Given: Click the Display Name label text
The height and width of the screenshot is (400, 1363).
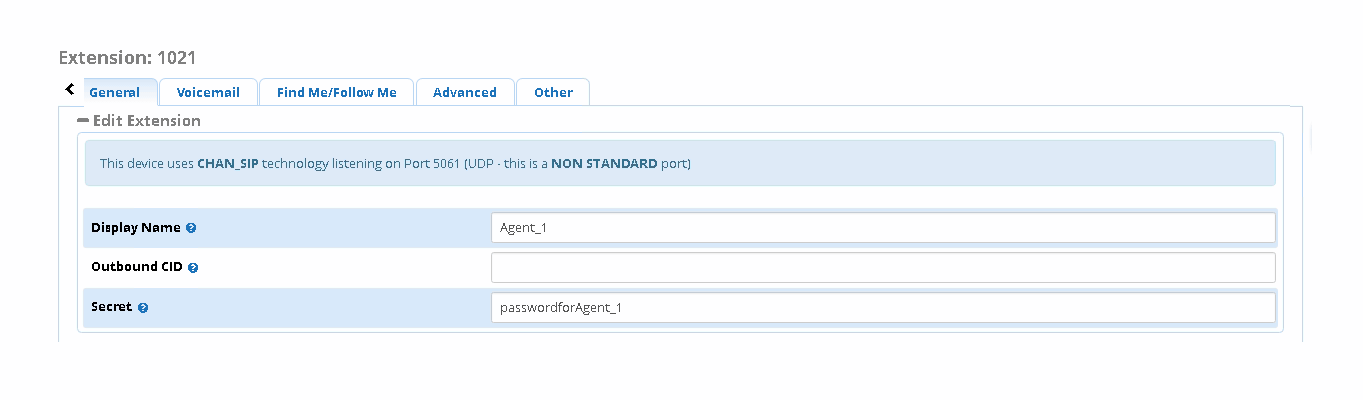Looking at the screenshot, I should [136, 228].
